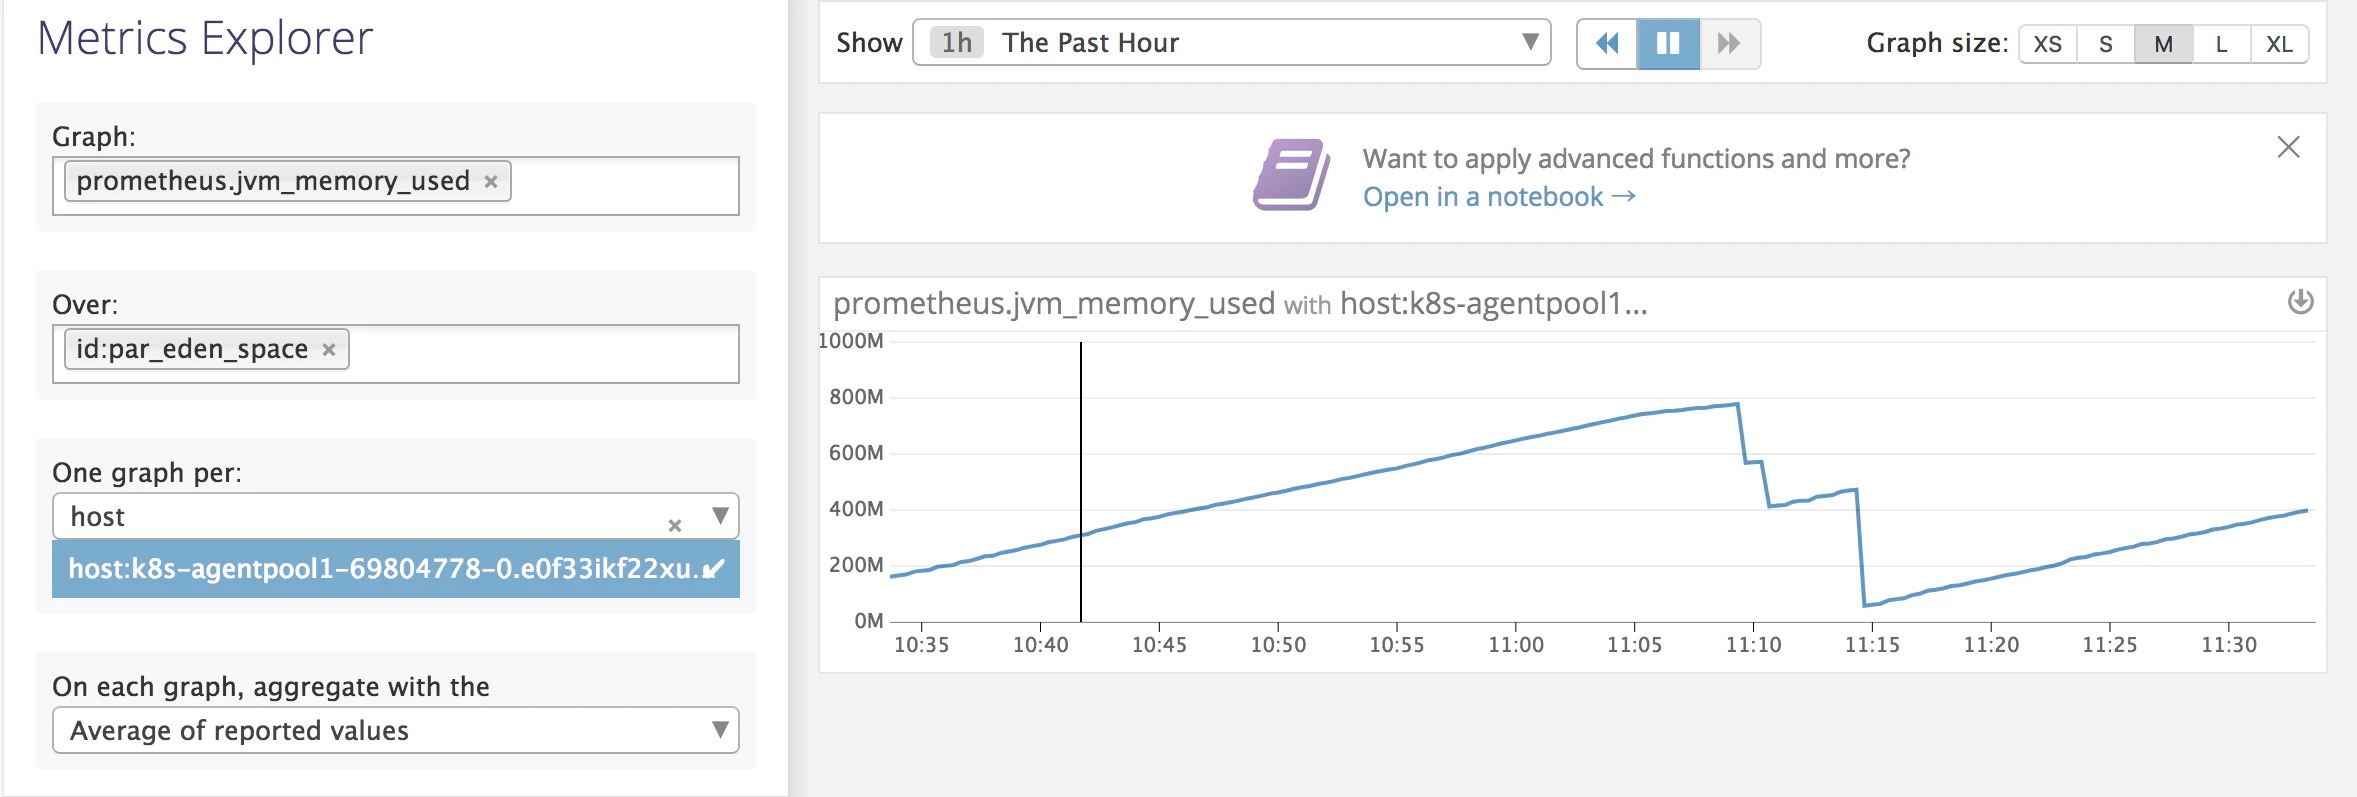Set graph size to M
Screen dimensions: 2357x797
(x=2164, y=44)
